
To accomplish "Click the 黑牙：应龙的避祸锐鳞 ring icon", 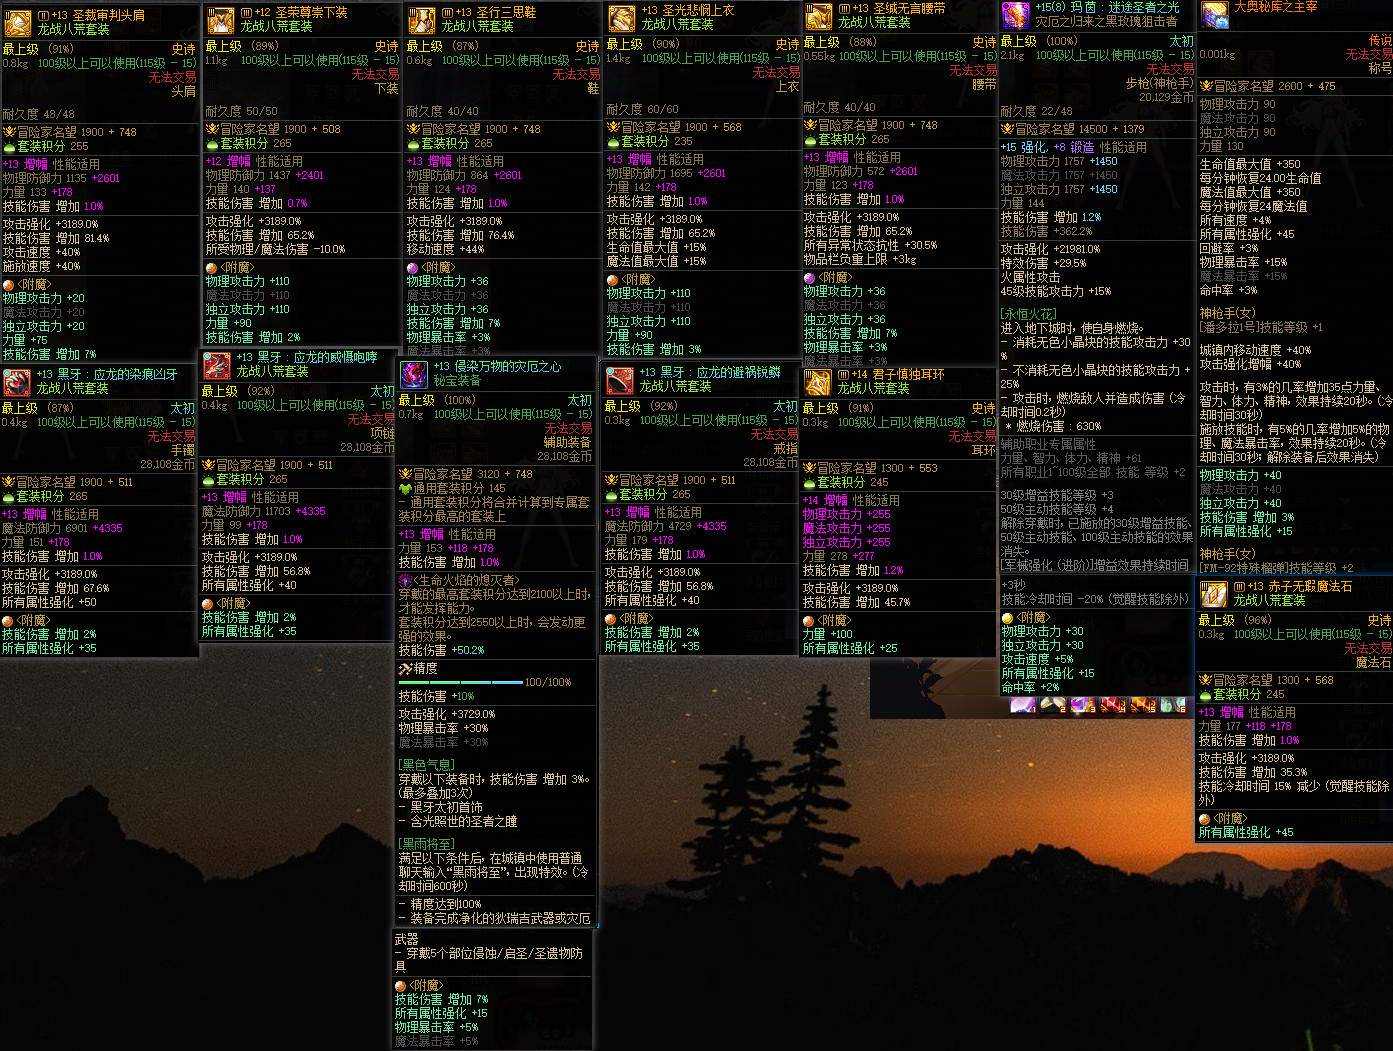I will pos(619,379).
